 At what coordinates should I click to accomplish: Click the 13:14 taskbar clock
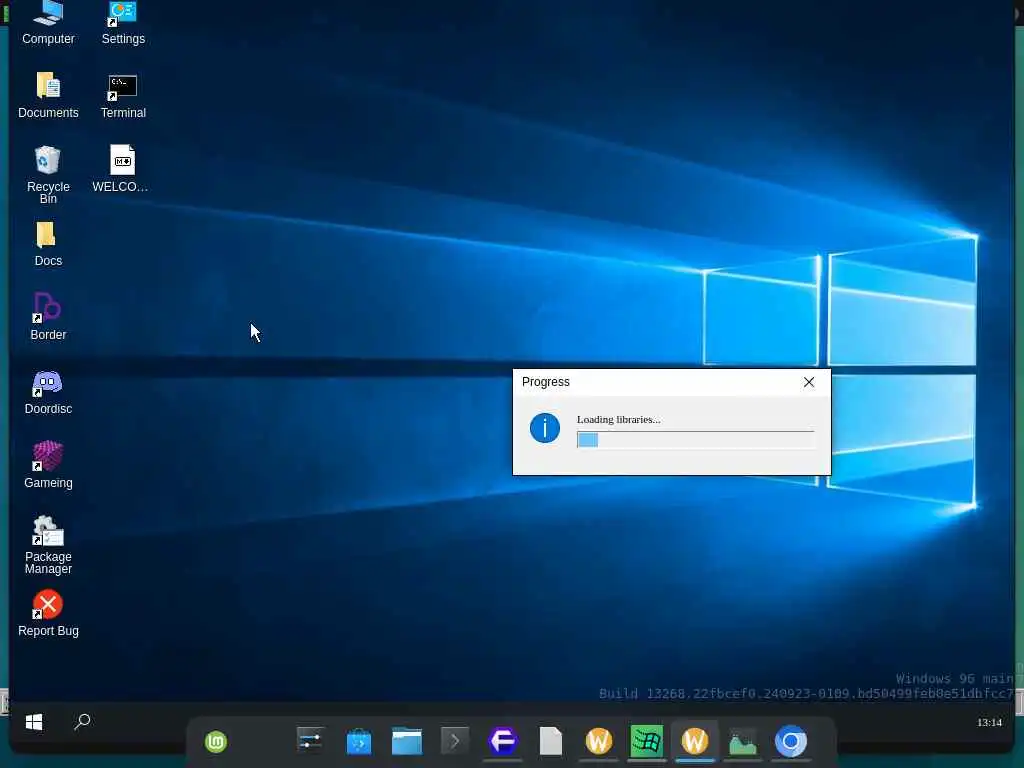tap(989, 722)
